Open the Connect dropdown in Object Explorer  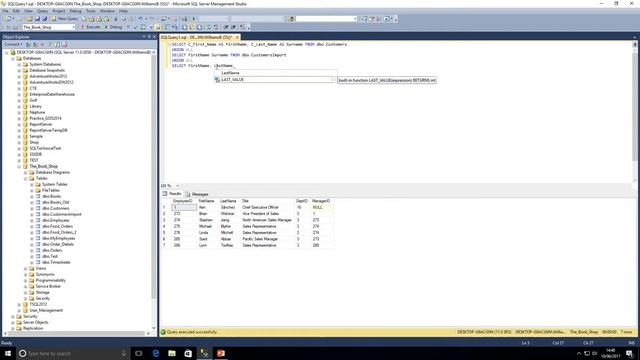tap(13, 44)
